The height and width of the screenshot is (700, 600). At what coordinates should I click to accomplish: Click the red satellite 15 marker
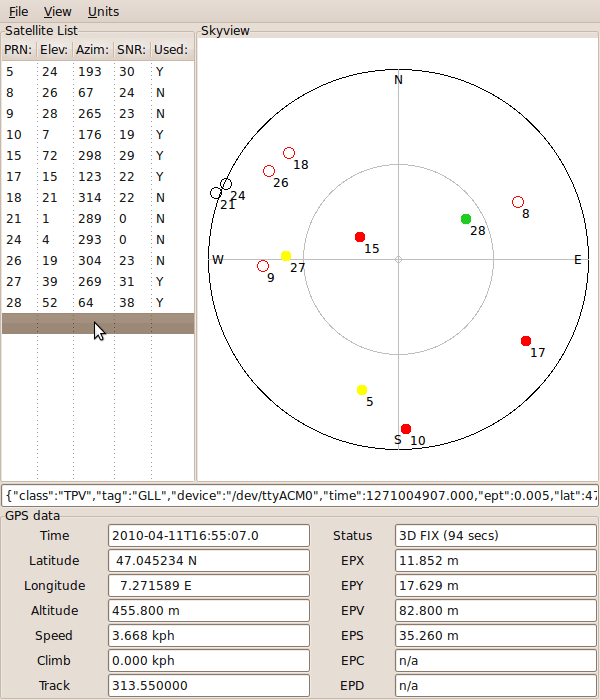tap(360, 237)
